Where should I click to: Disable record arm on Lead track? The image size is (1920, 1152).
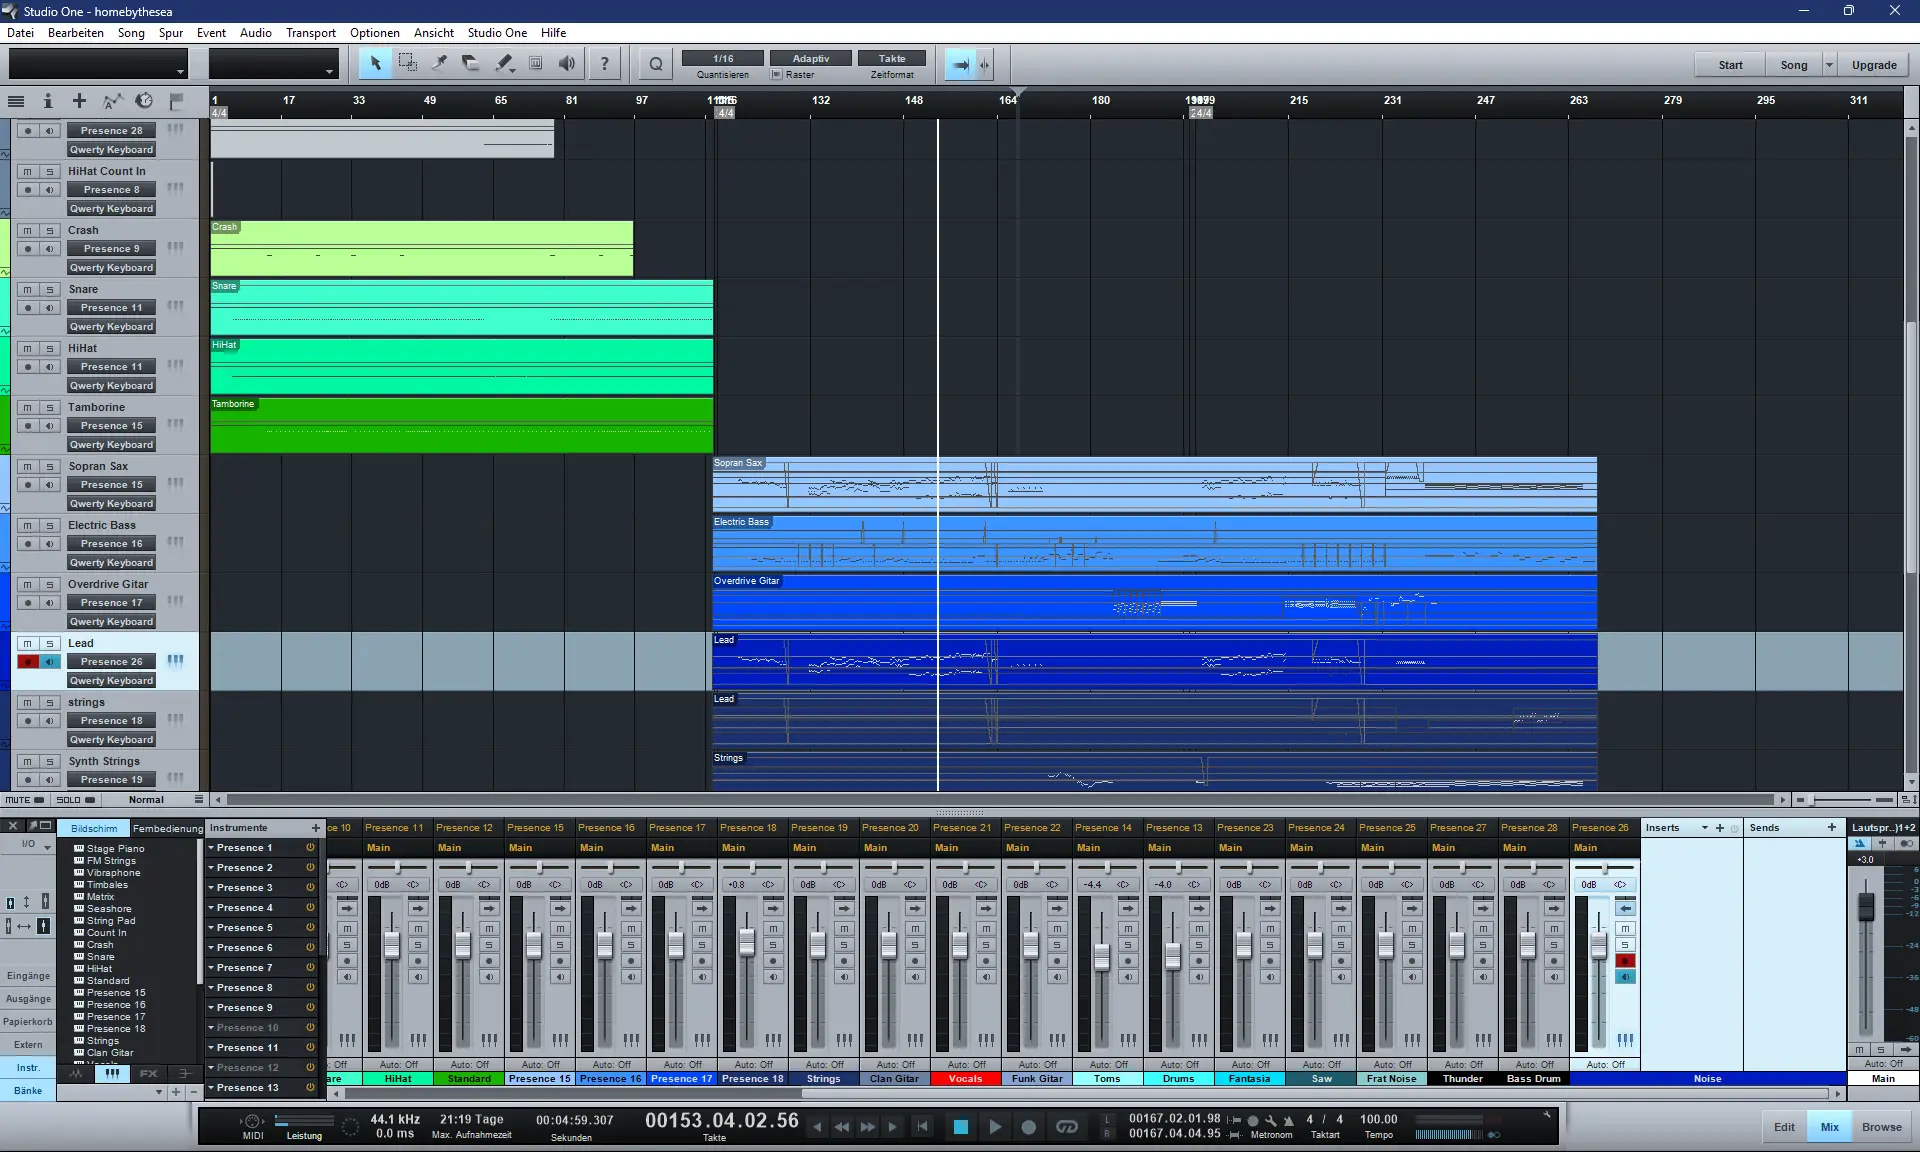(x=28, y=662)
